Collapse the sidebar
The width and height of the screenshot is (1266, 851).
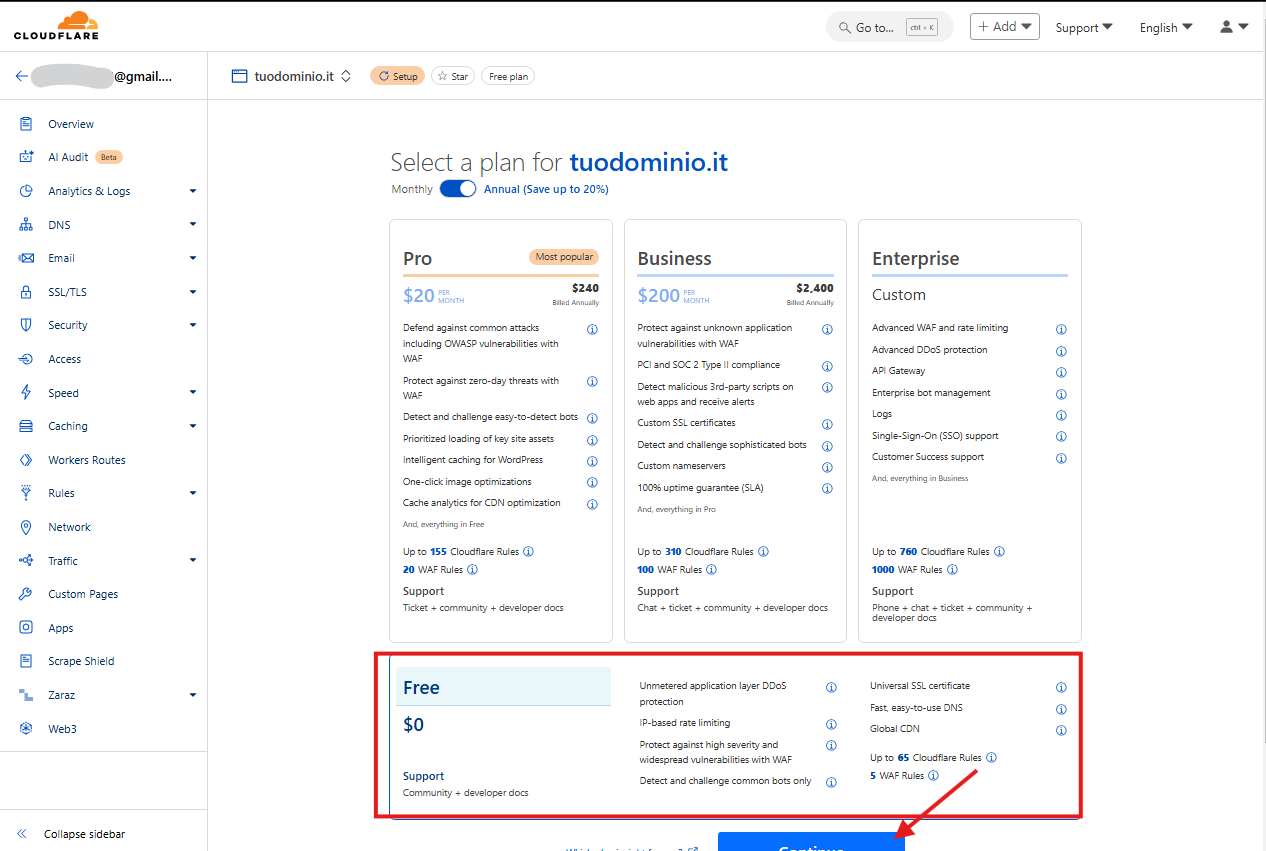(x=70, y=833)
